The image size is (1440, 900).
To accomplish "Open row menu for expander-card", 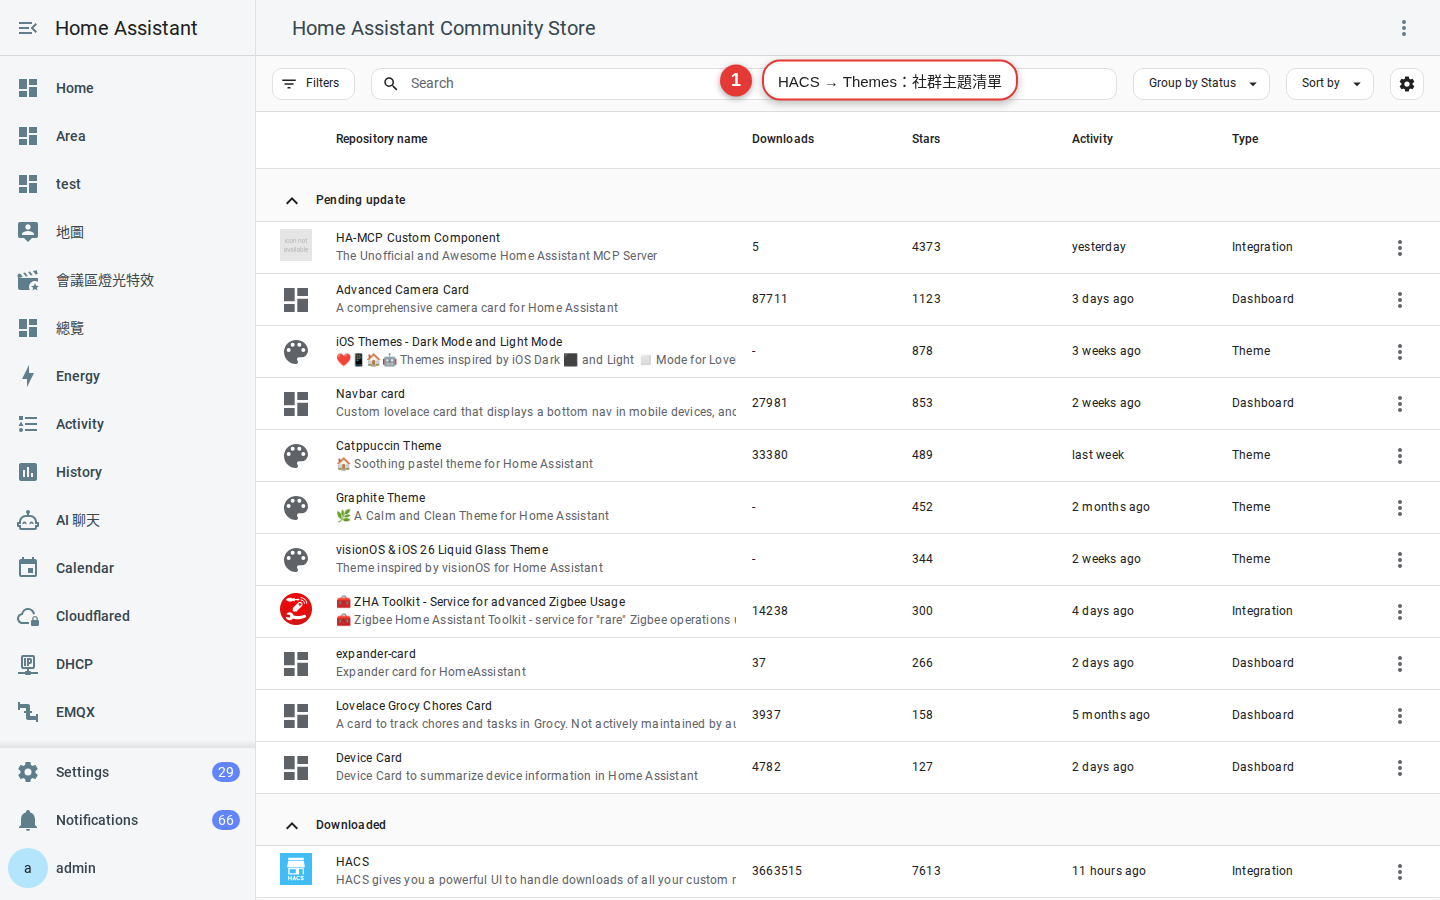I will 1400,664.
